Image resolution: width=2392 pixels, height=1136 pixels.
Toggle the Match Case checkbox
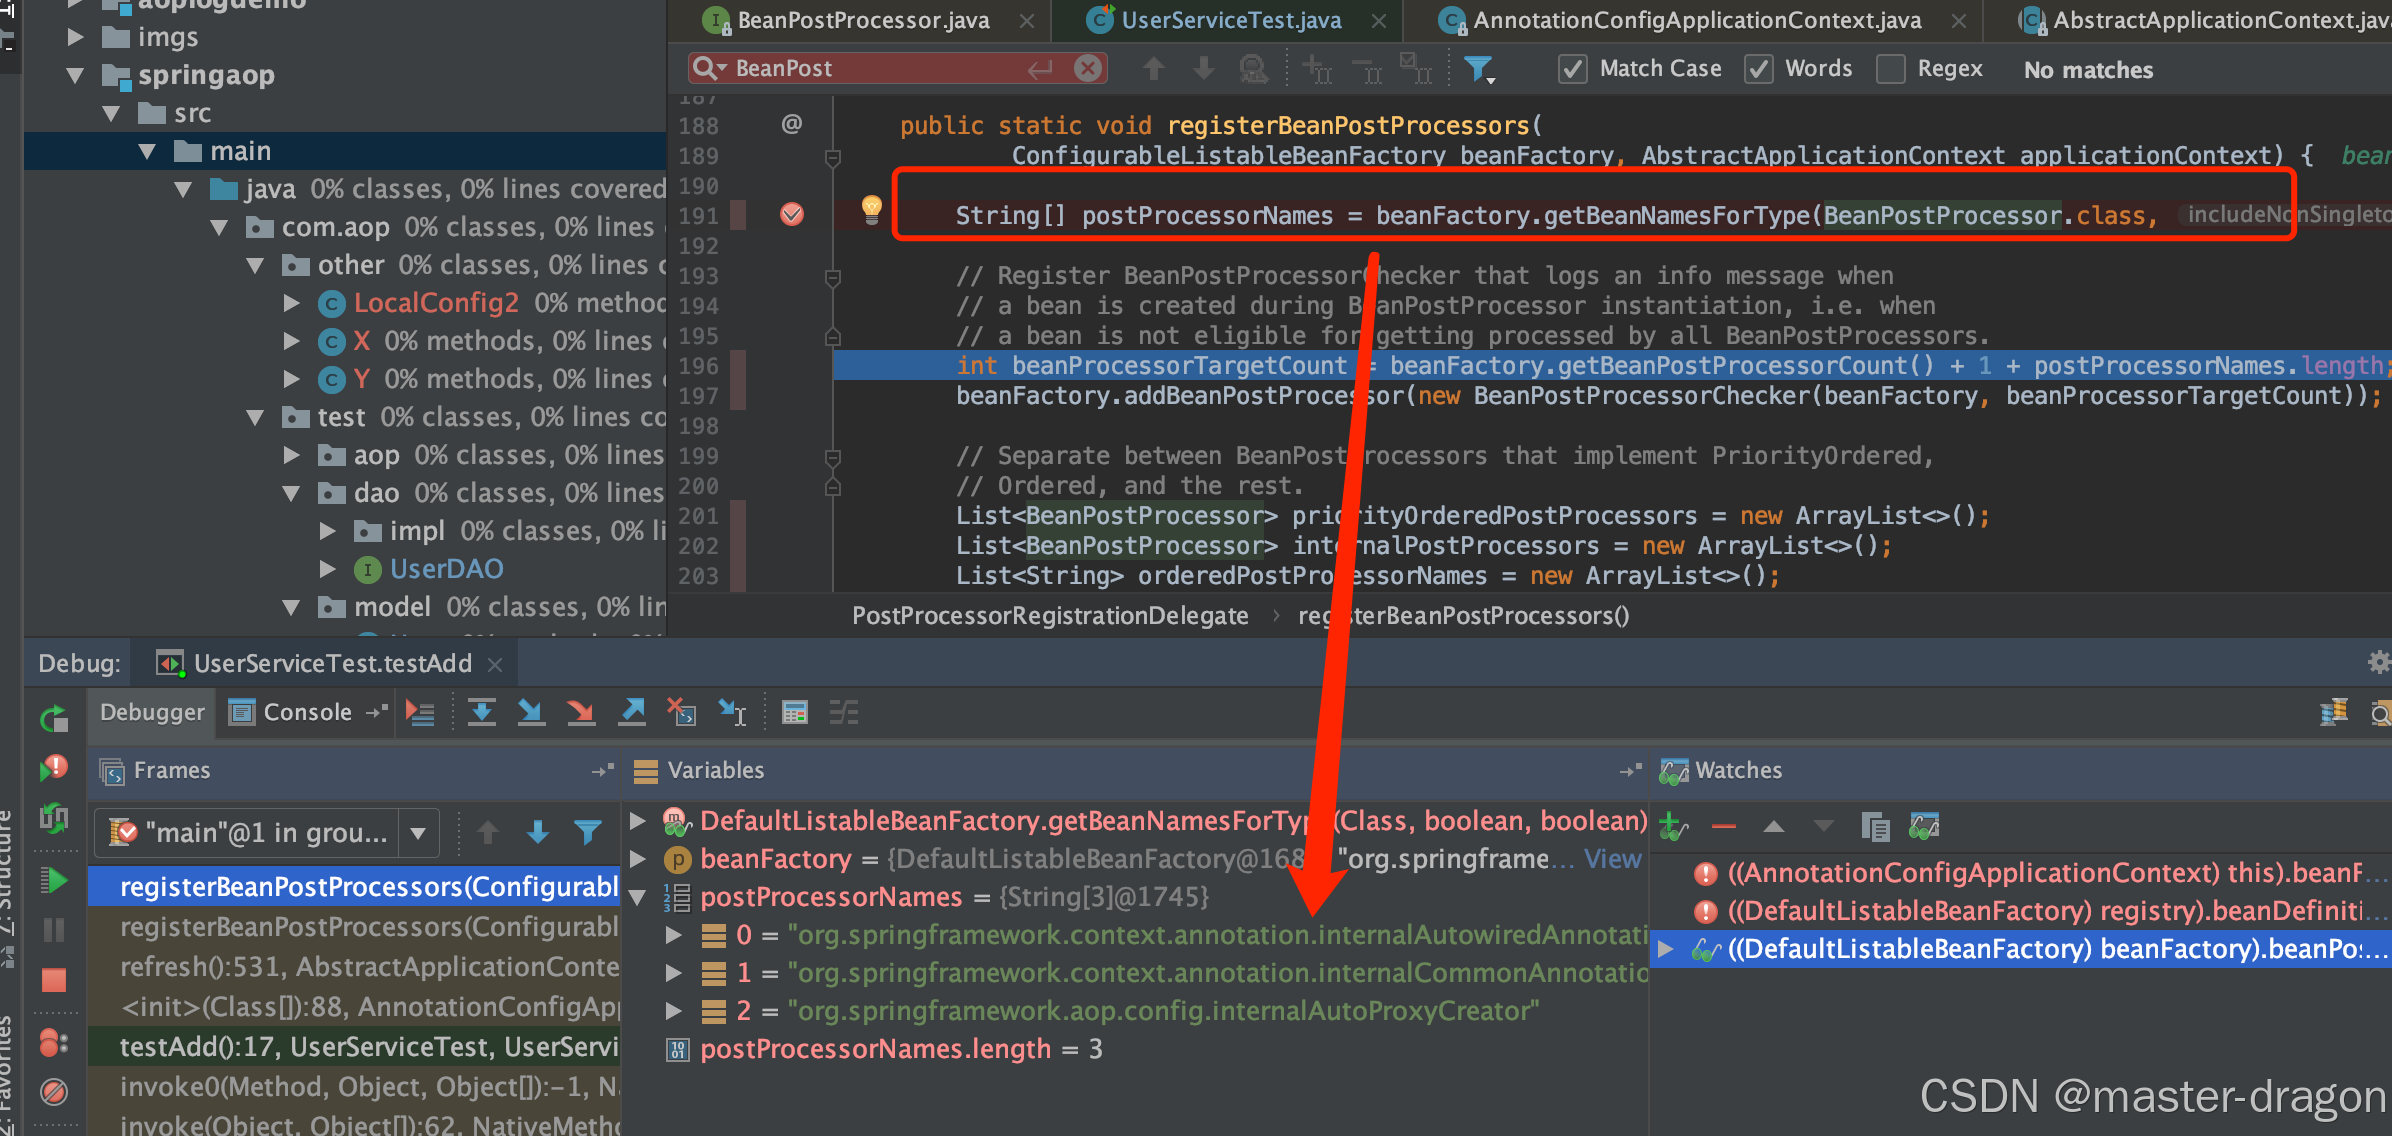[x=1573, y=69]
